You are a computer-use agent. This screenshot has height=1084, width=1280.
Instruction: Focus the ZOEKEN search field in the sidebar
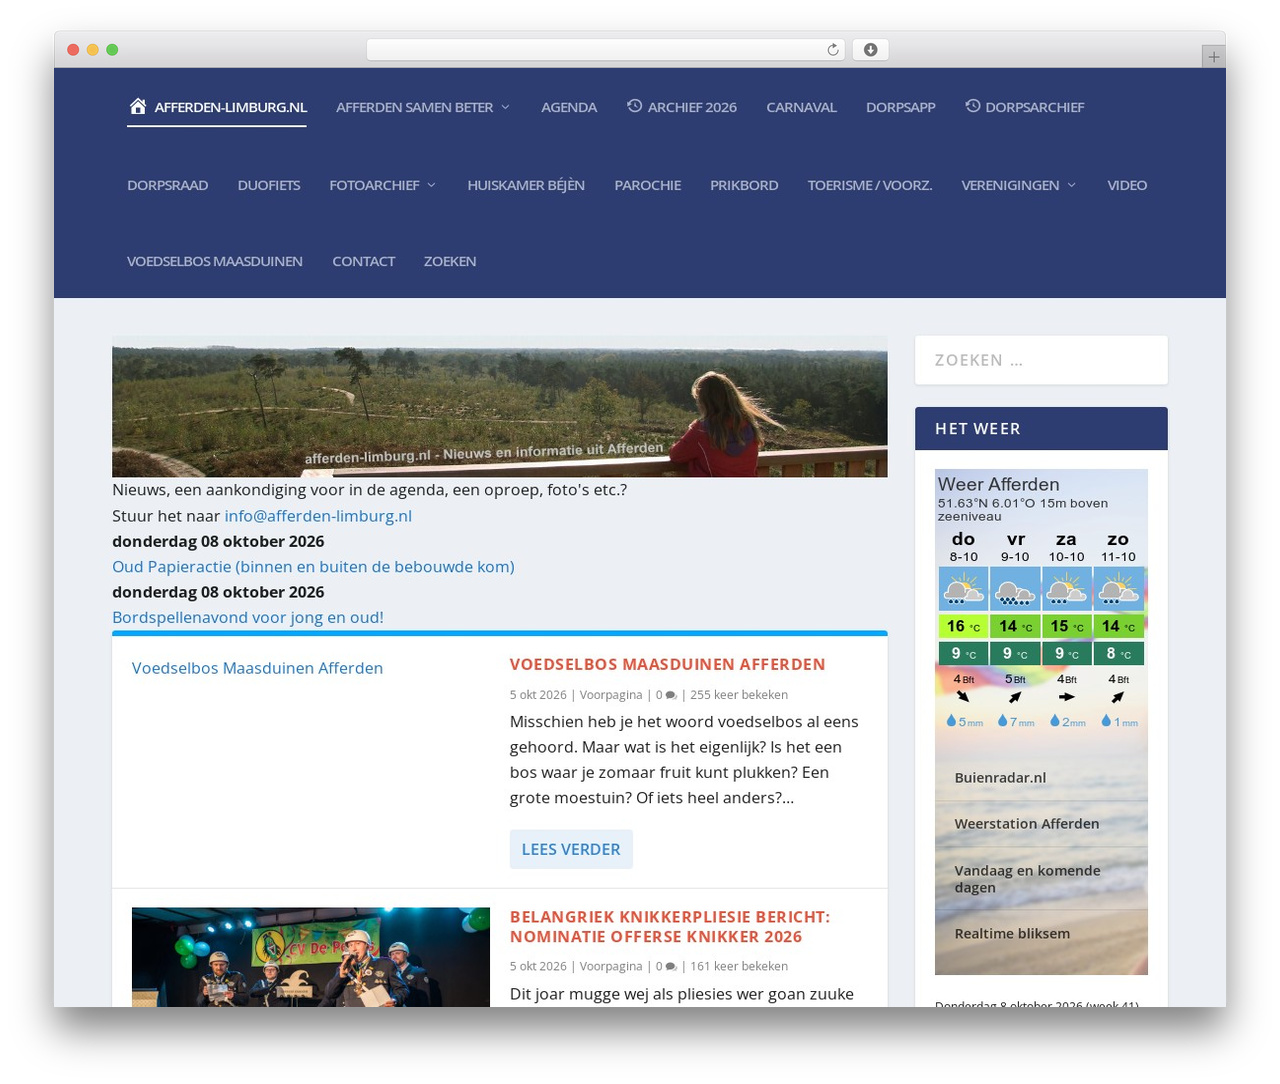[x=1041, y=360]
